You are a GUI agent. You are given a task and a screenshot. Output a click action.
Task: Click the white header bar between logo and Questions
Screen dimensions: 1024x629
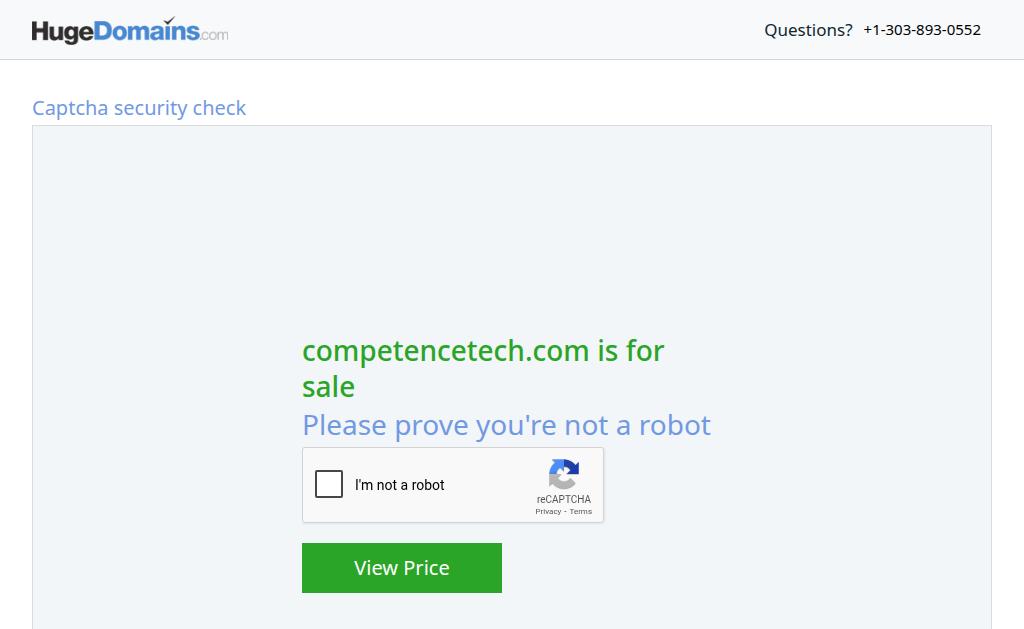496,30
